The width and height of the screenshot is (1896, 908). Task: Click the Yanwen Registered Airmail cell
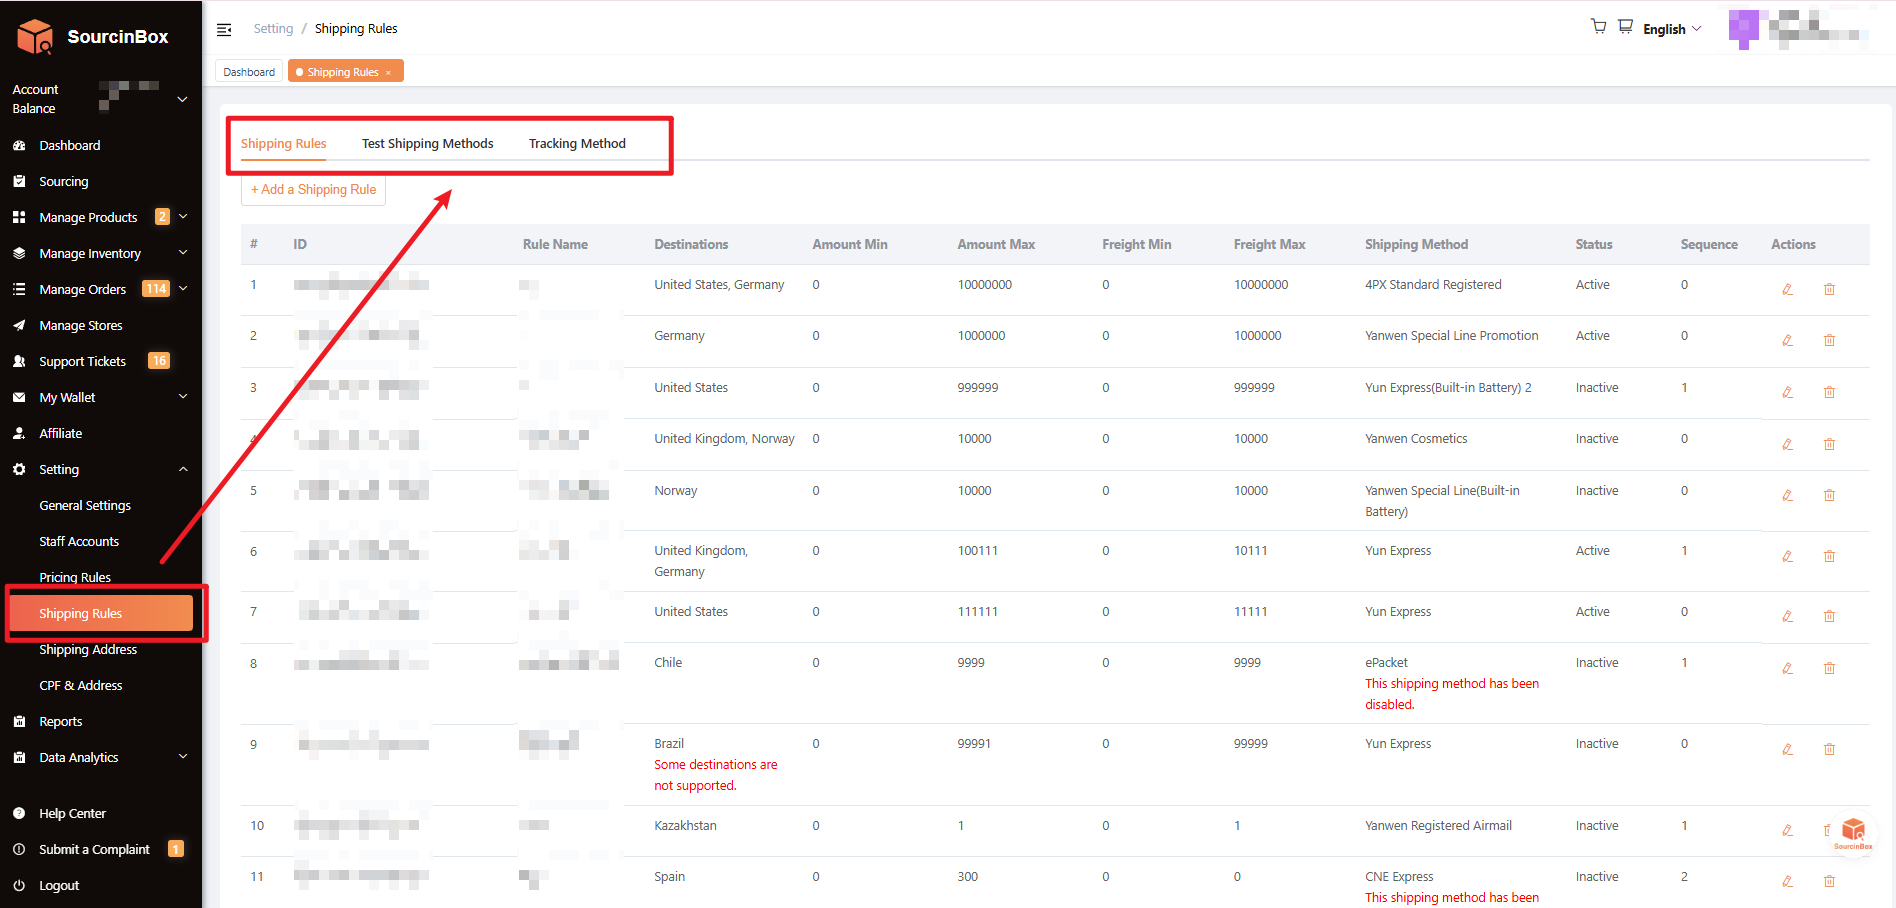click(1438, 826)
